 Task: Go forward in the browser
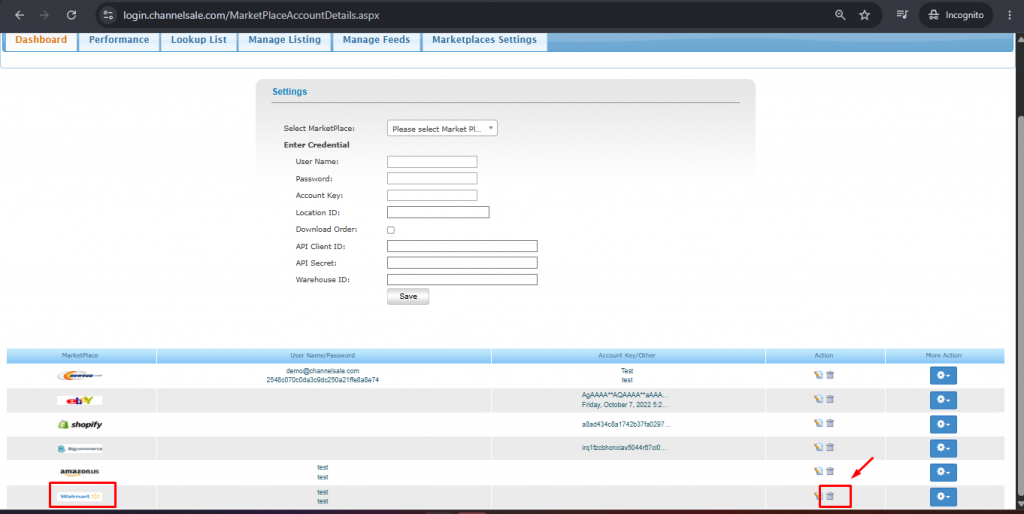(44, 15)
